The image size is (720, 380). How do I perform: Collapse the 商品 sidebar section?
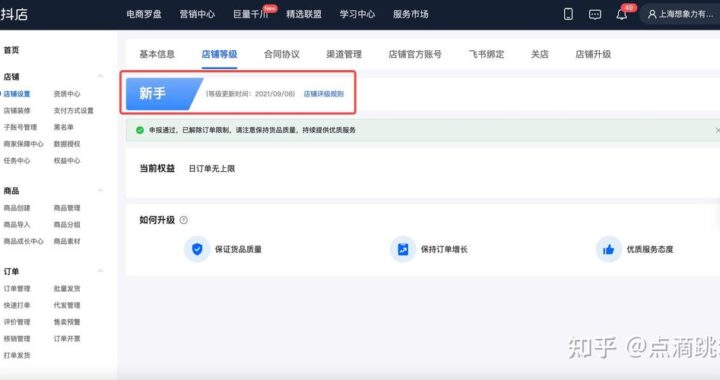pos(100,190)
